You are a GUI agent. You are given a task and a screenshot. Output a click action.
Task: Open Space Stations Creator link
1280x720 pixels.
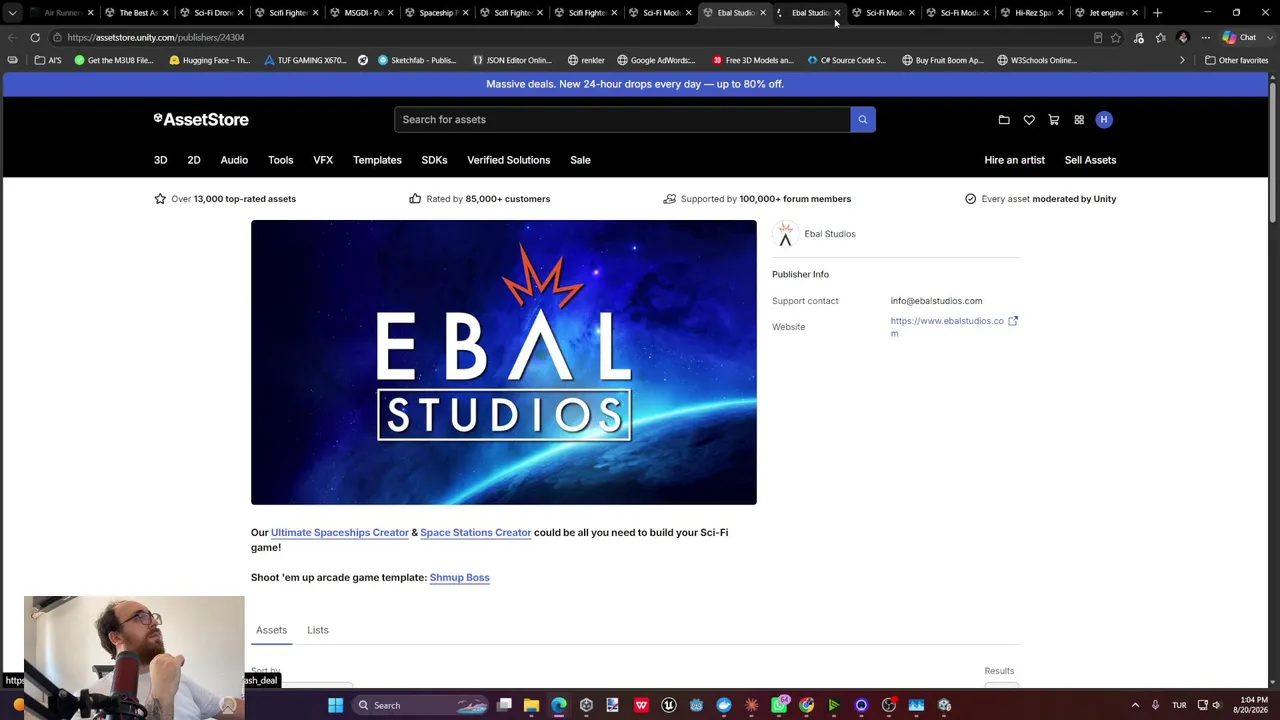(x=476, y=533)
